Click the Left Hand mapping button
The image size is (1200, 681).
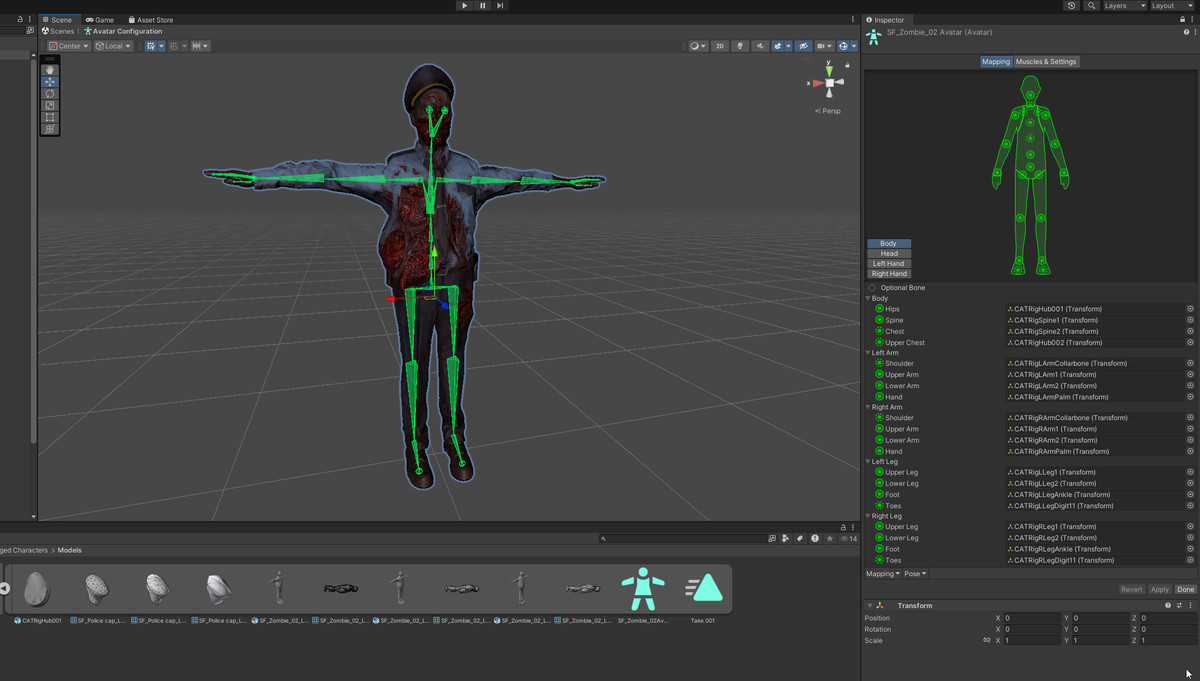click(889, 264)
